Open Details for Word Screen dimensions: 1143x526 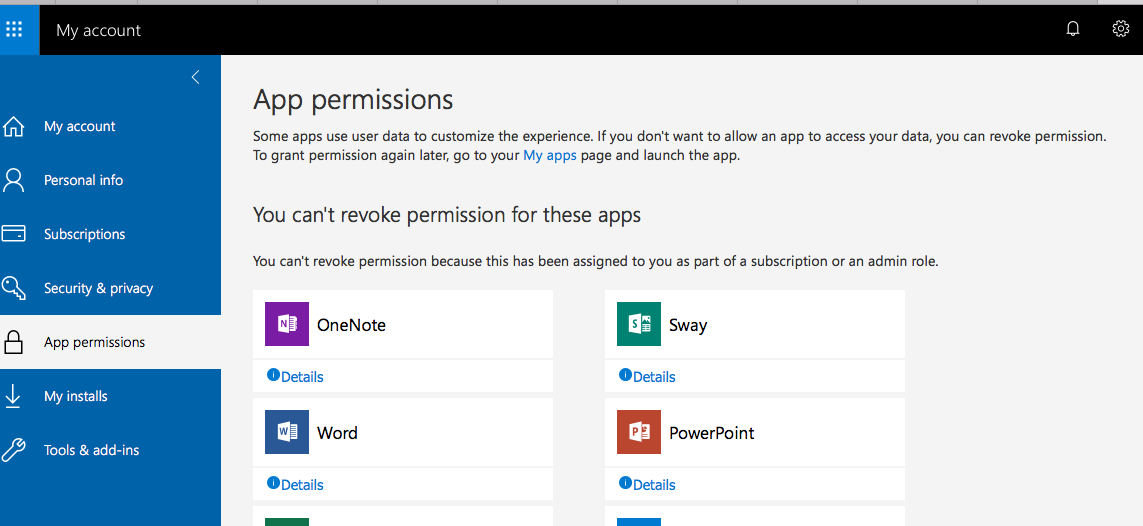pos(302,484)
